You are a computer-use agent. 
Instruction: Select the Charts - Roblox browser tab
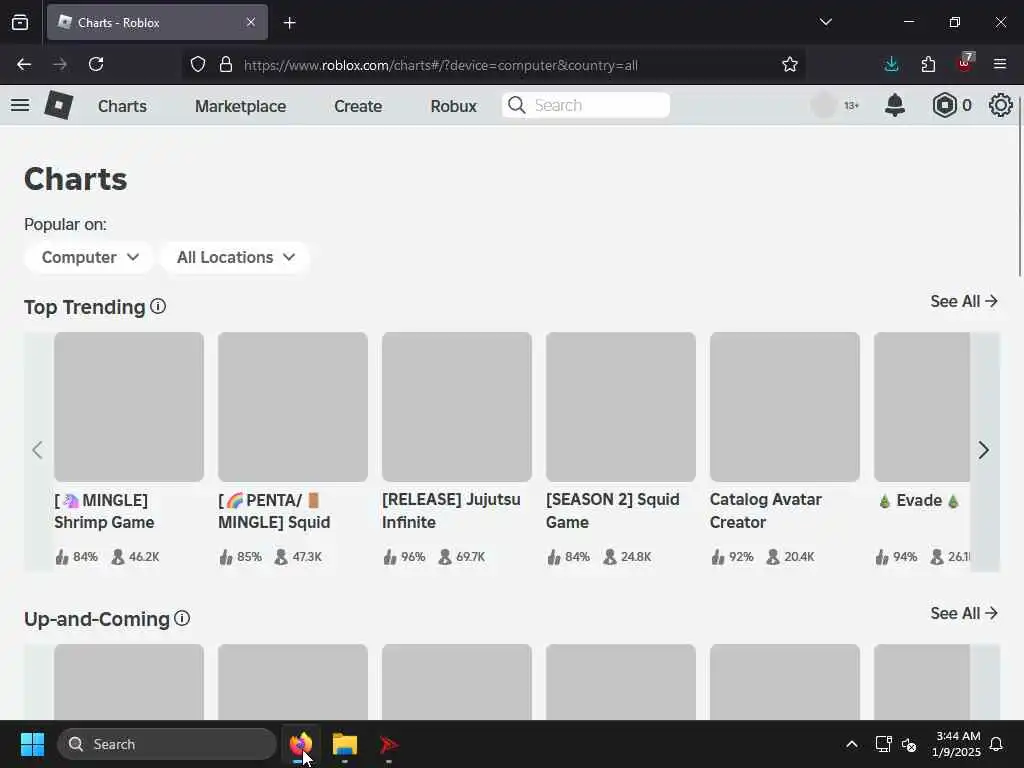(157, 22)
